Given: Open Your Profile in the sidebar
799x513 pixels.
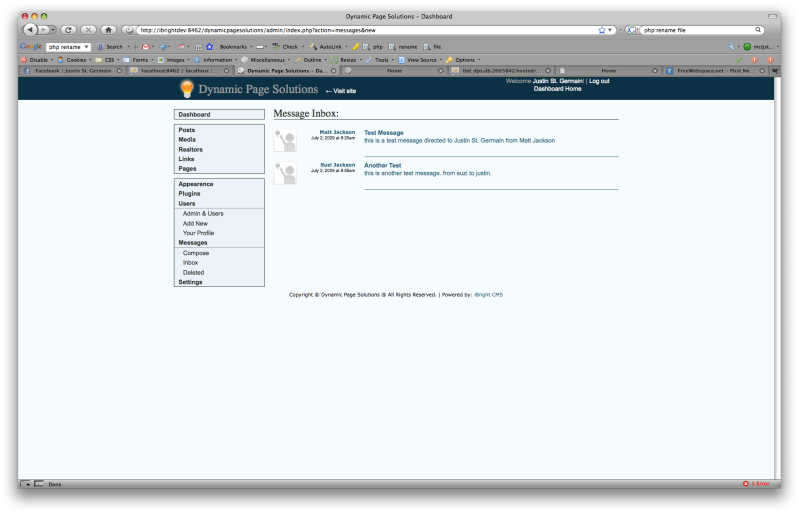Looking at the screenshot, I should coord(198,233).
